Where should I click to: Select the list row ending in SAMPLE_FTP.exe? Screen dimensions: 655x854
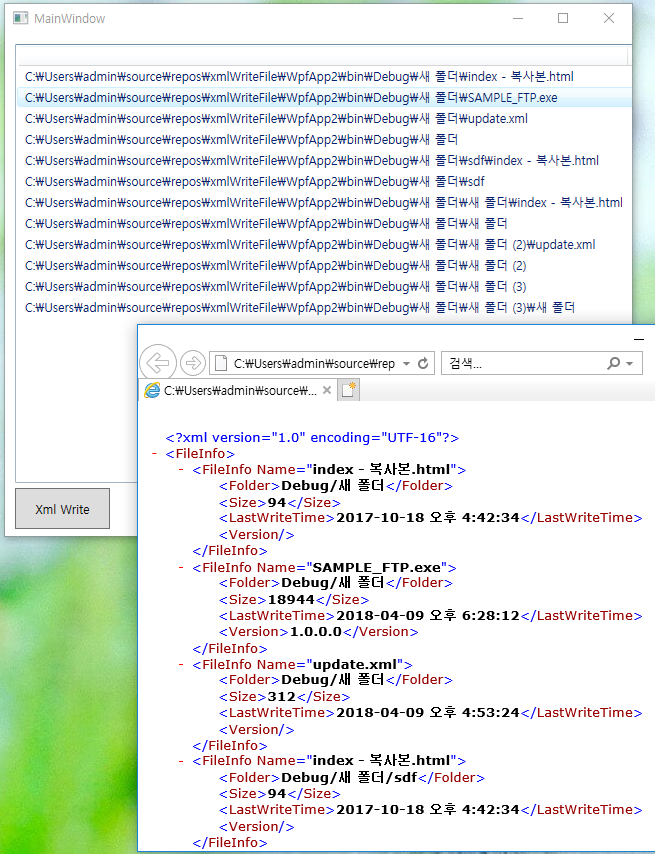click(324, 98)
